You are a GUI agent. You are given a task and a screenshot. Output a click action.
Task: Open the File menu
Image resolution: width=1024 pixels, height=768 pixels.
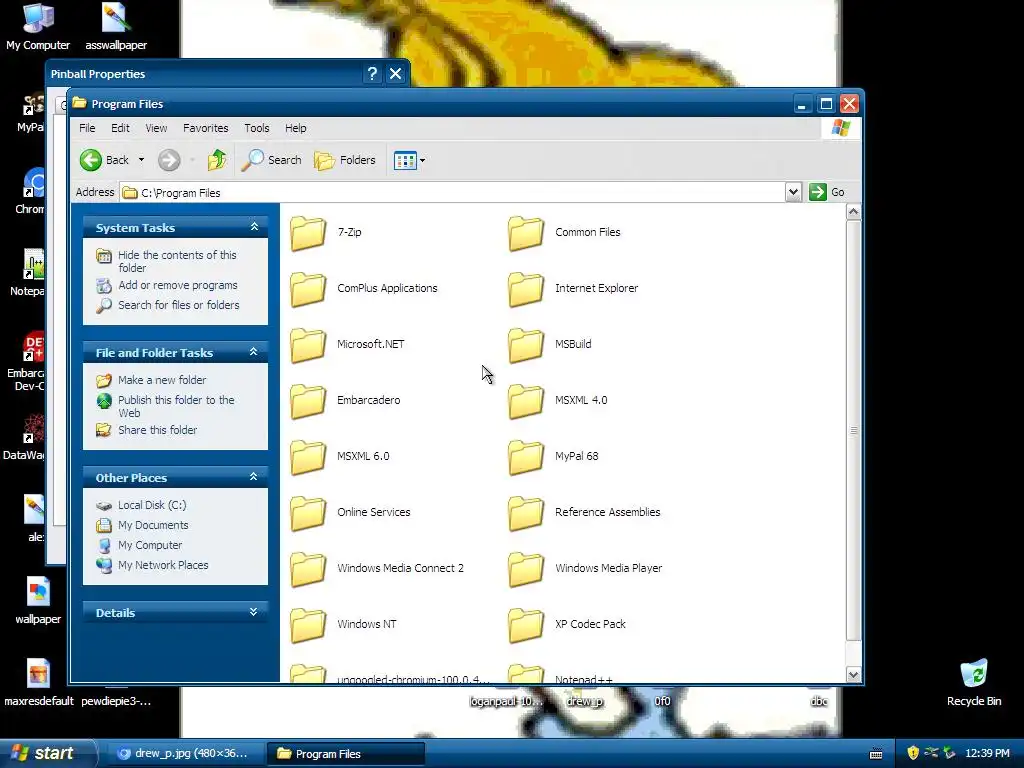[87, 128]
